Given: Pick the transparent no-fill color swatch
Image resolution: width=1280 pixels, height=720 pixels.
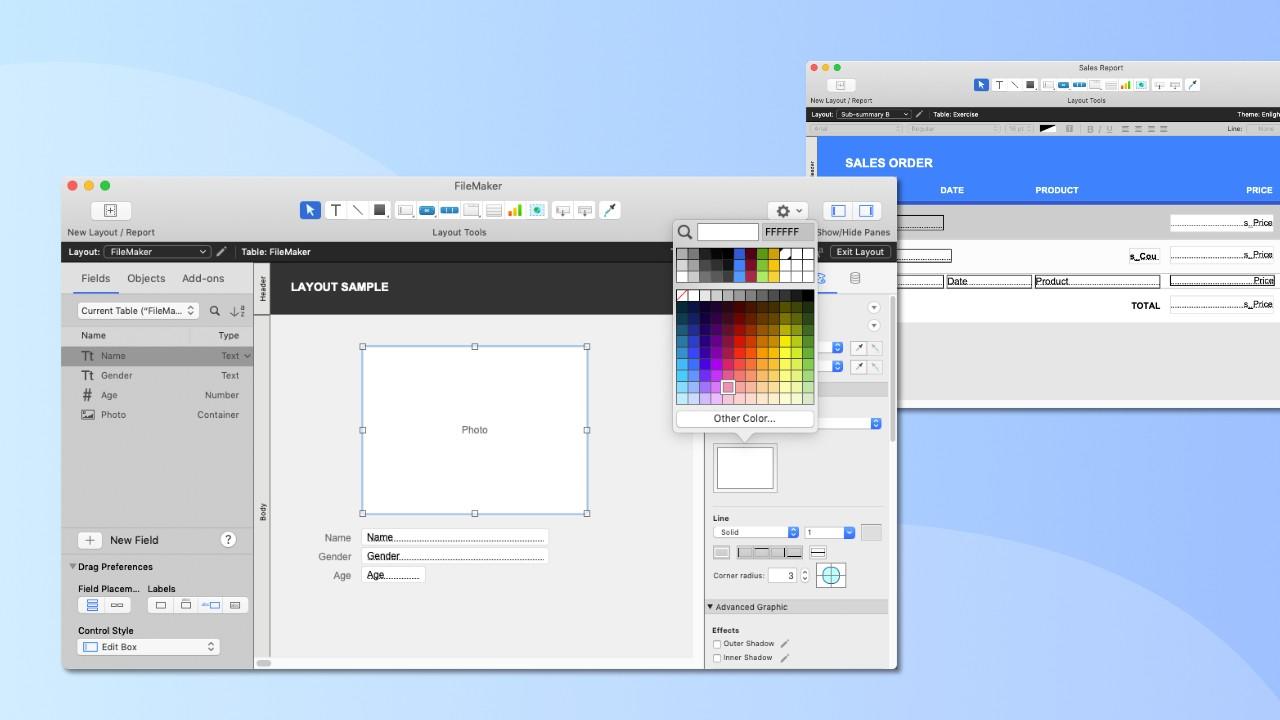Looking at the screenshot, I should pyautogui.click(x=683, y=296).
